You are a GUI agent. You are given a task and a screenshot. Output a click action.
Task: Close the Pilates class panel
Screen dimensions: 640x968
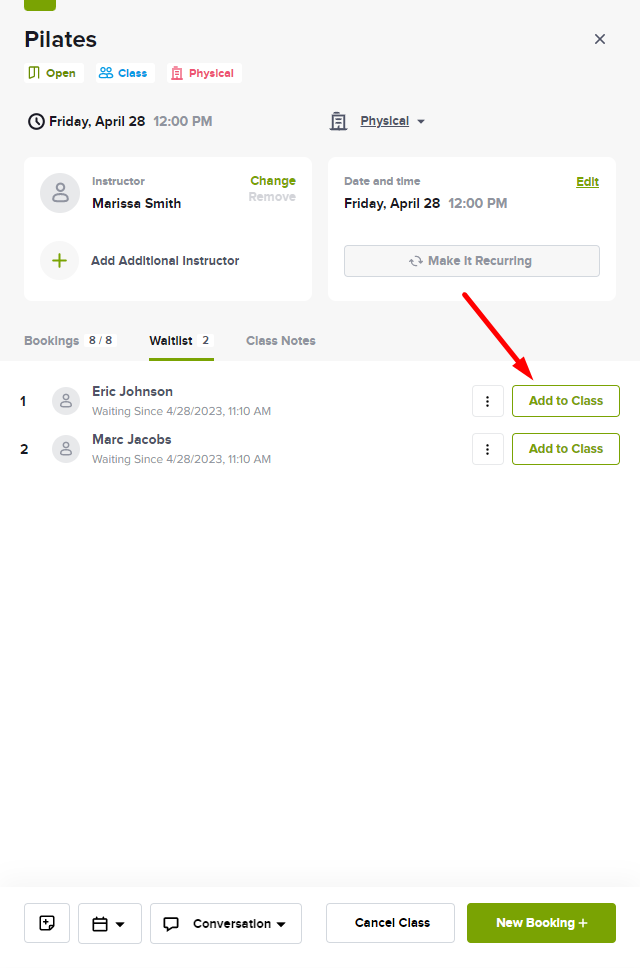(600, 39)
